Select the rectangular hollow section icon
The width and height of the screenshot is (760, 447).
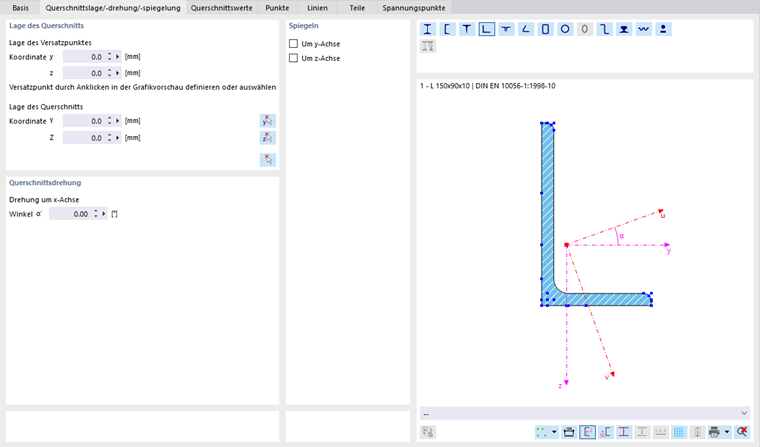[545, 29]
